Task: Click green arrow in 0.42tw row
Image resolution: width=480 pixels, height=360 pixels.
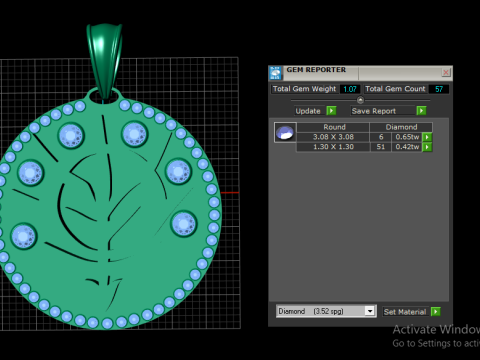Action: click(x=427, y=147)
